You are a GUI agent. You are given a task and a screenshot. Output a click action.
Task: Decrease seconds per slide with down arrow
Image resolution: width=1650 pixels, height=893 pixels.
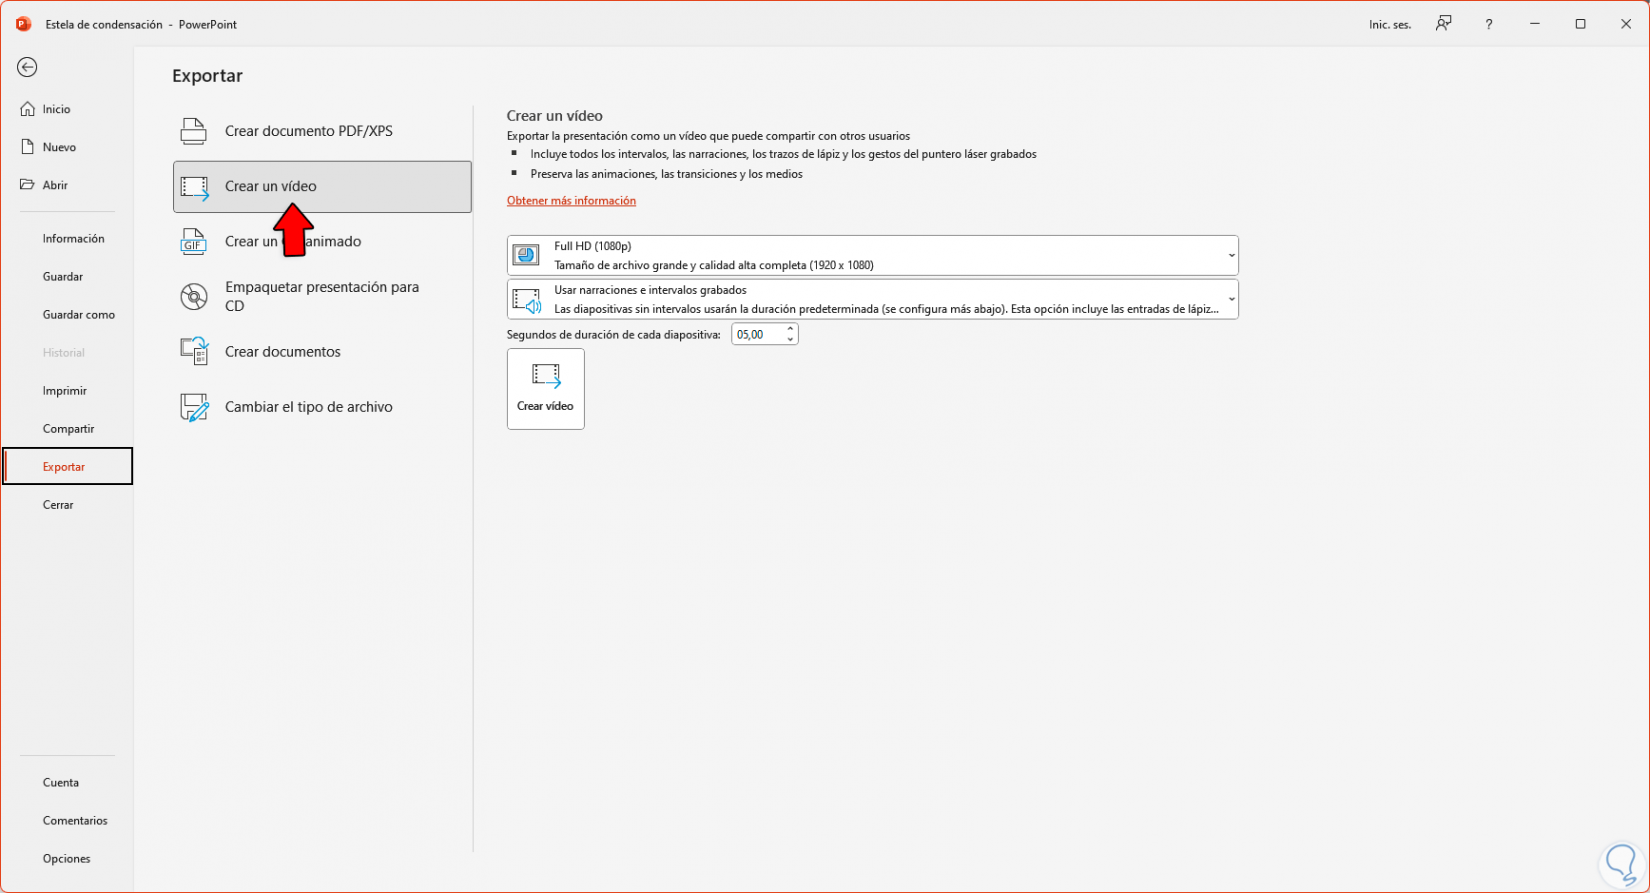(790, 340)
